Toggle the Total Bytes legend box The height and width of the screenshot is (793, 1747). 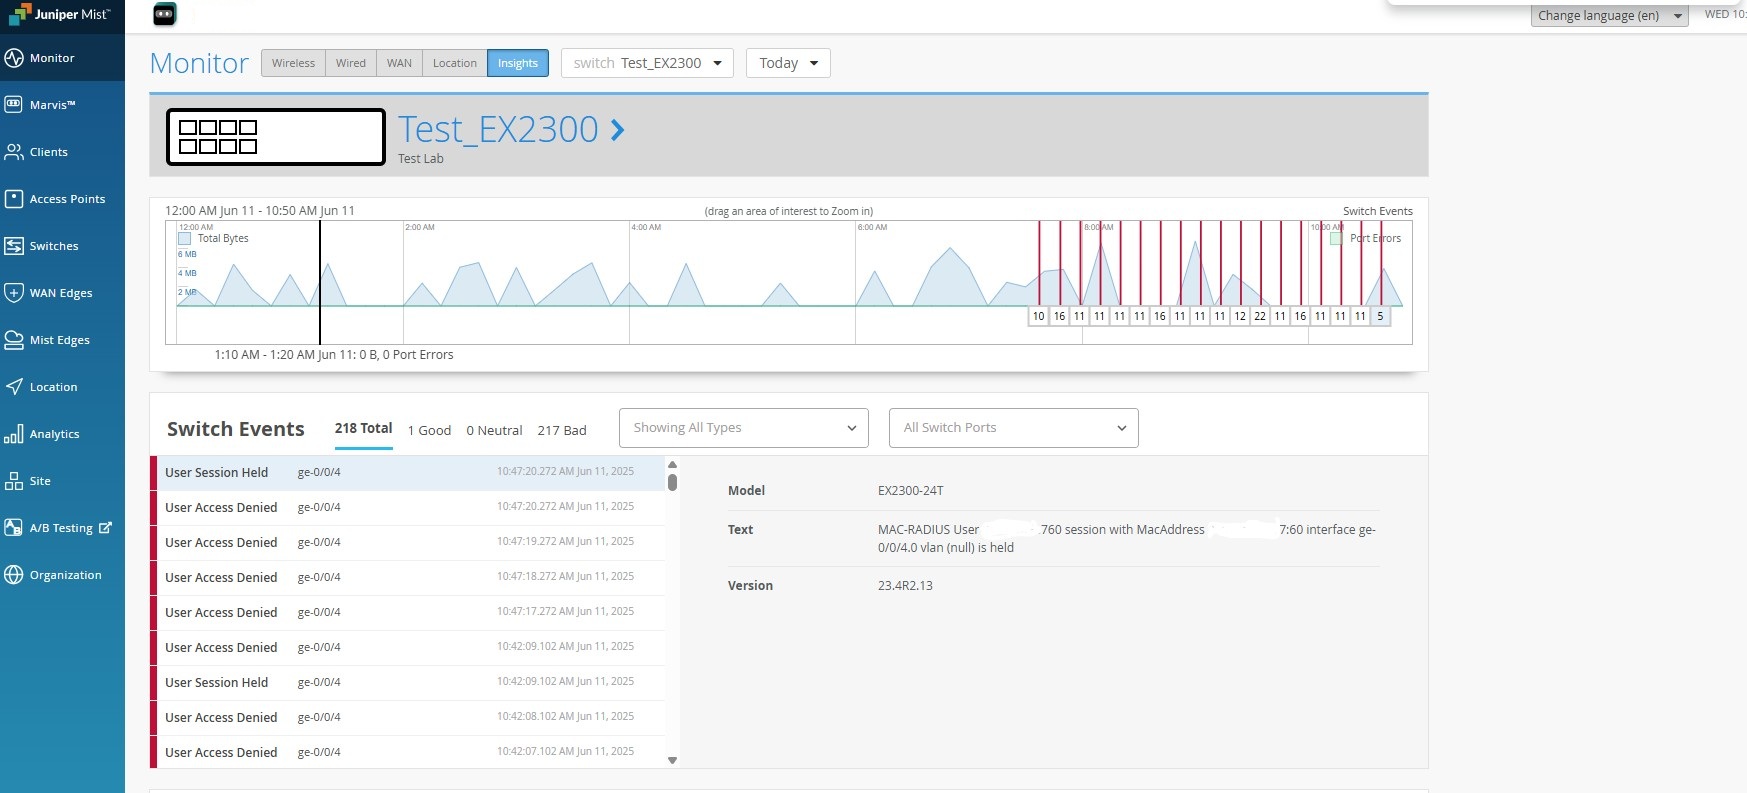(184, 239)
